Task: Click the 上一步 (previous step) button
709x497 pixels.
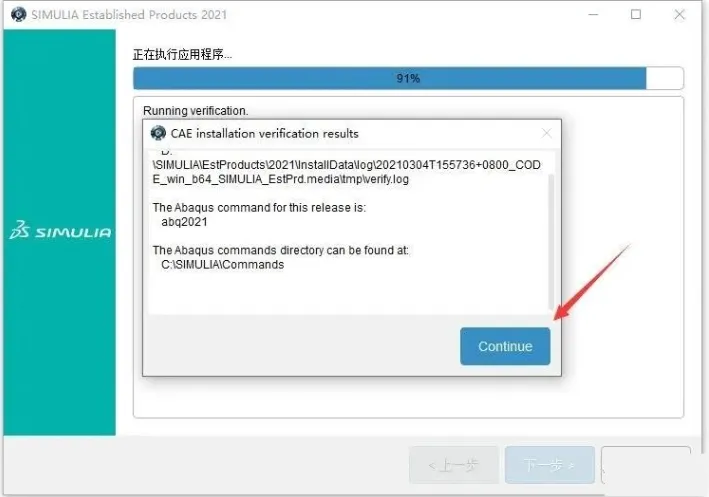Action: pos(454,465)
